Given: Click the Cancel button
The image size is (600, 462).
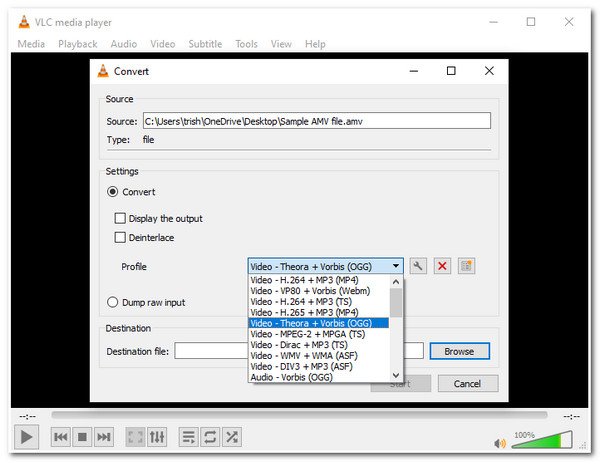Looking at the screenshot, I should (x=468, y=383).
